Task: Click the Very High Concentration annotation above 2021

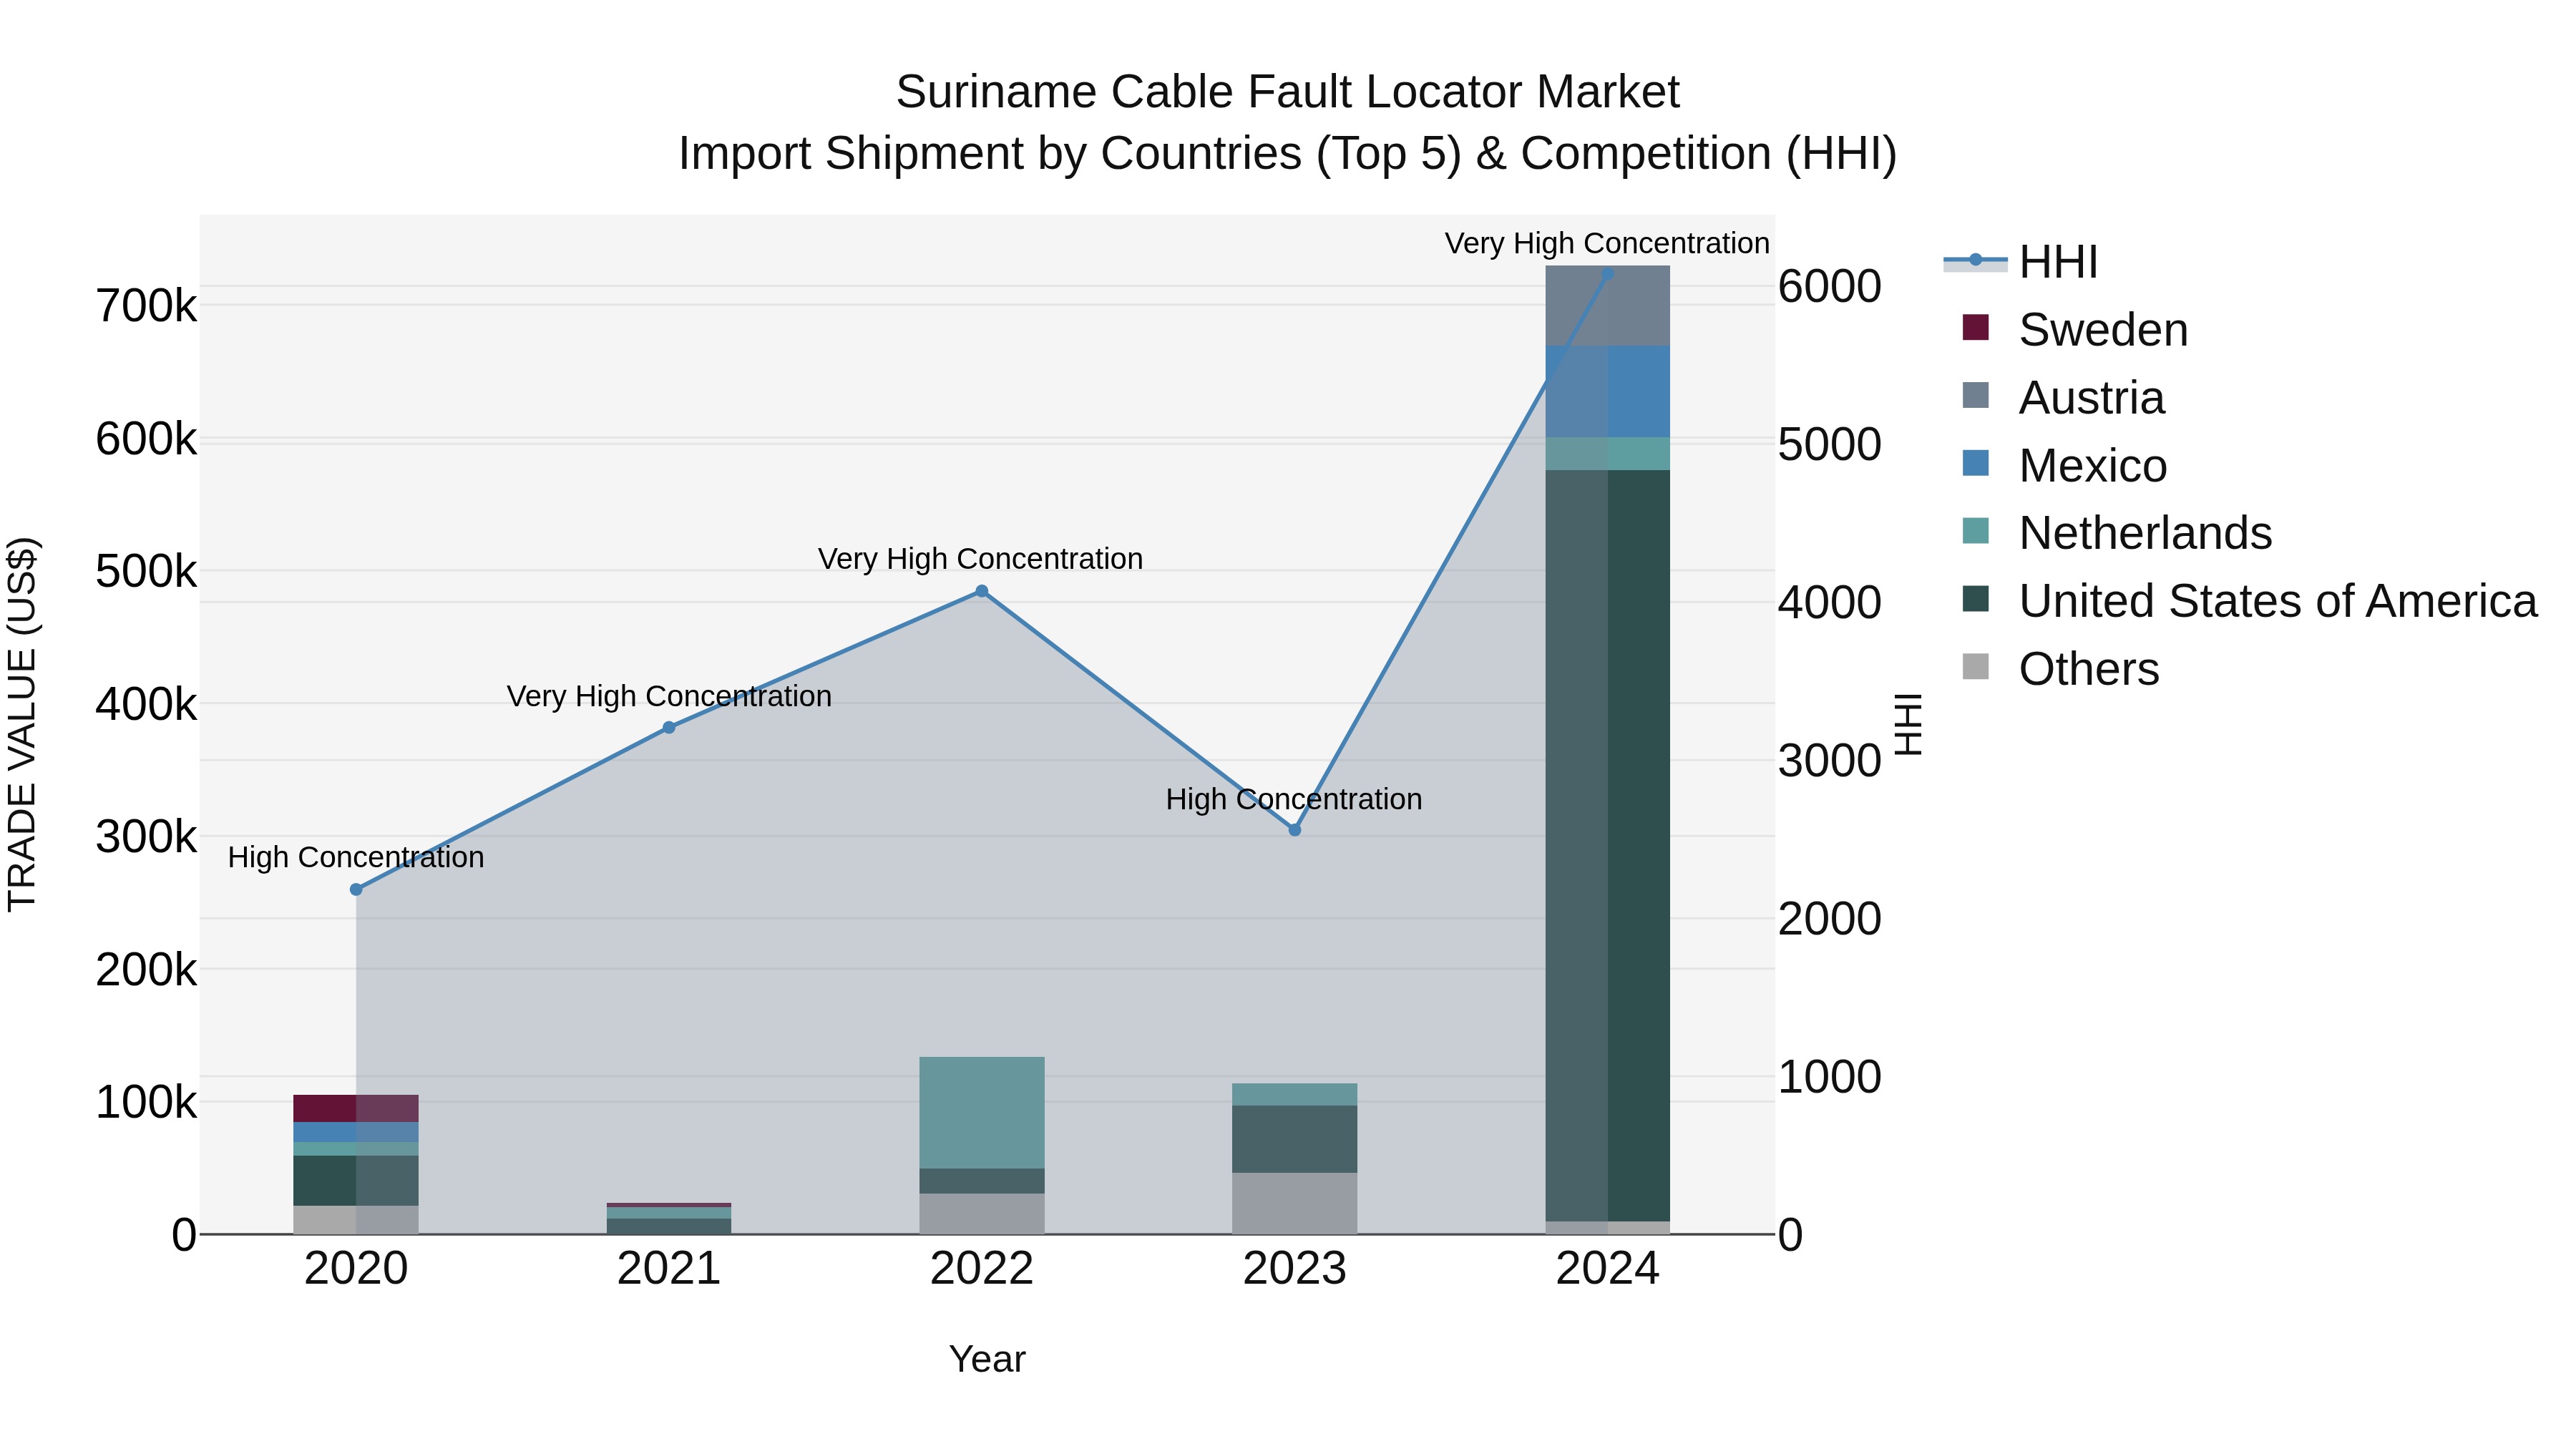Action: [669, 696]
